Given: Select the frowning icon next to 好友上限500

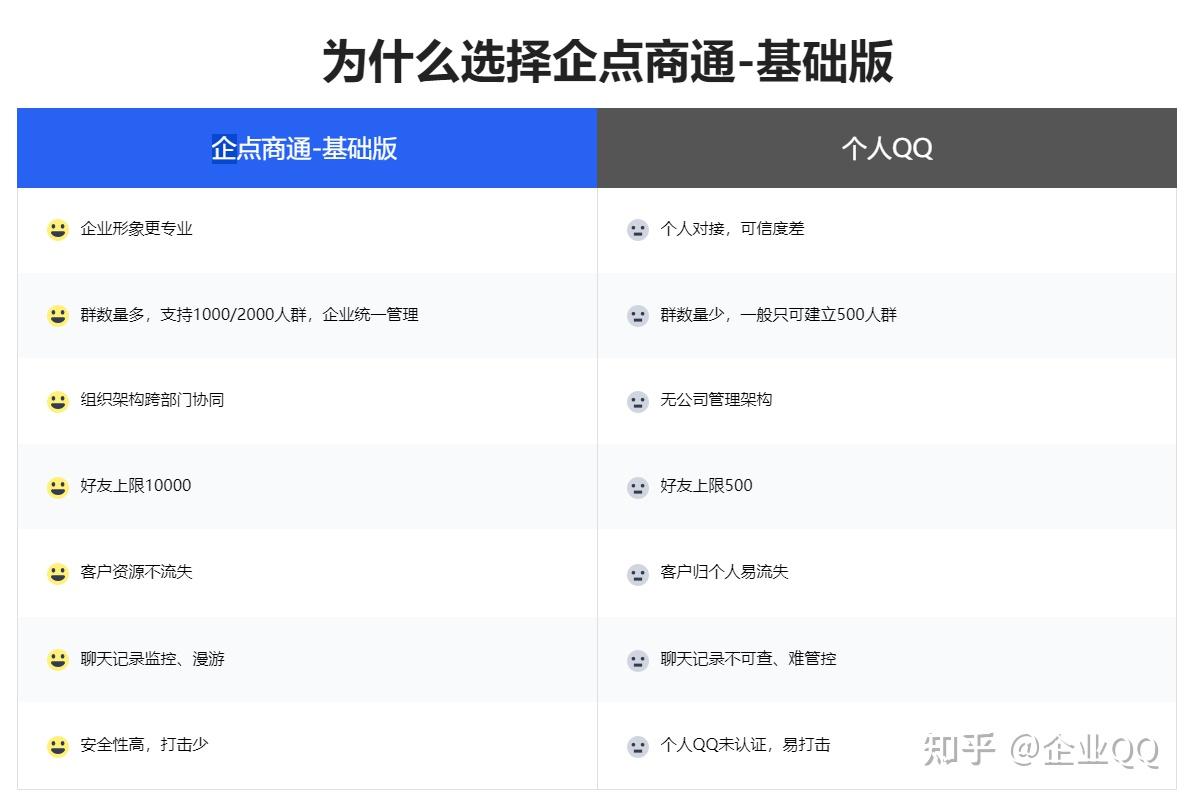Looking at the screenshot, I should [x=637, y=486].
